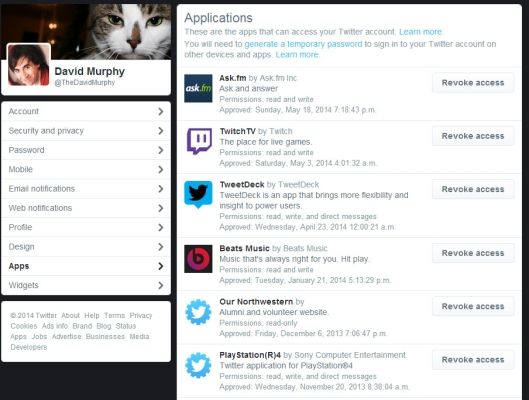Click generate a temporary password link
The image size is (529, 400).
[x=303, y=44]
